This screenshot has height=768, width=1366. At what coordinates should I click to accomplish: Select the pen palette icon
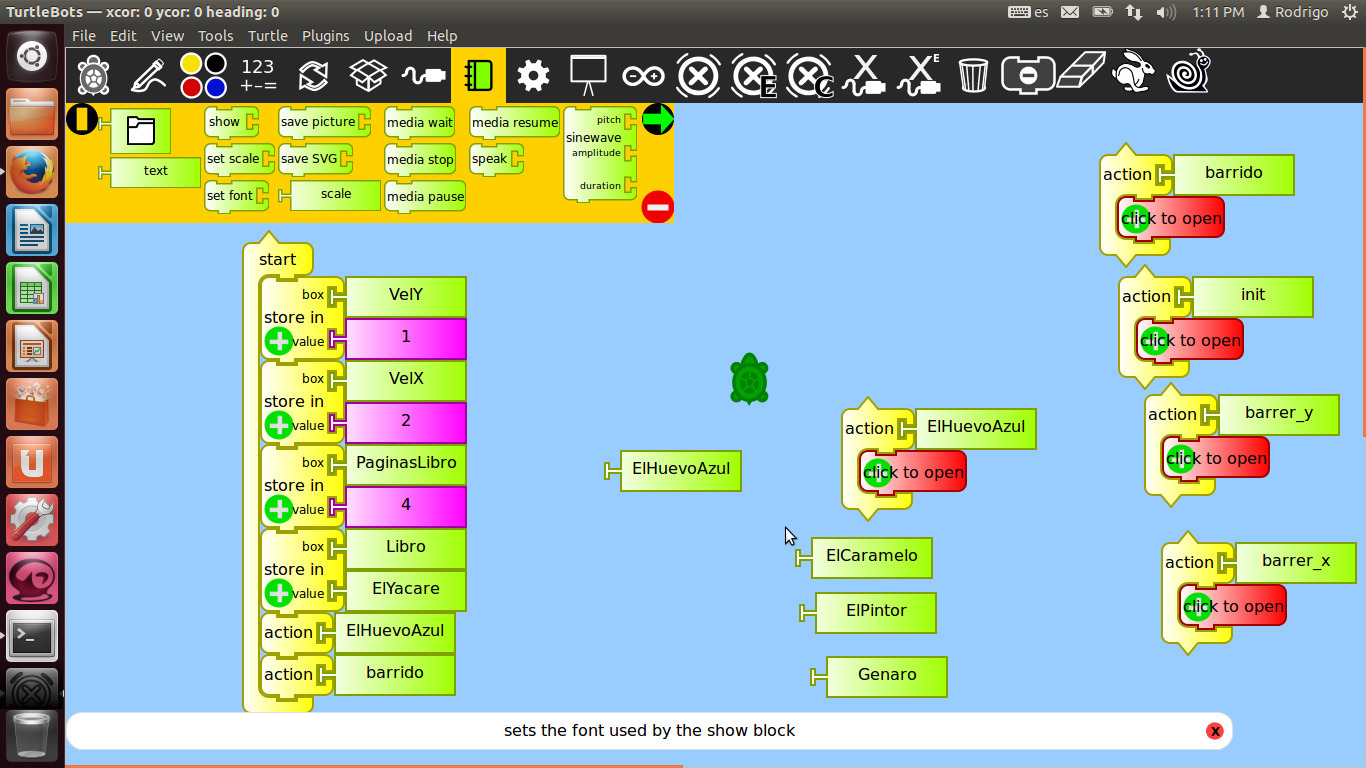[148, 75]
